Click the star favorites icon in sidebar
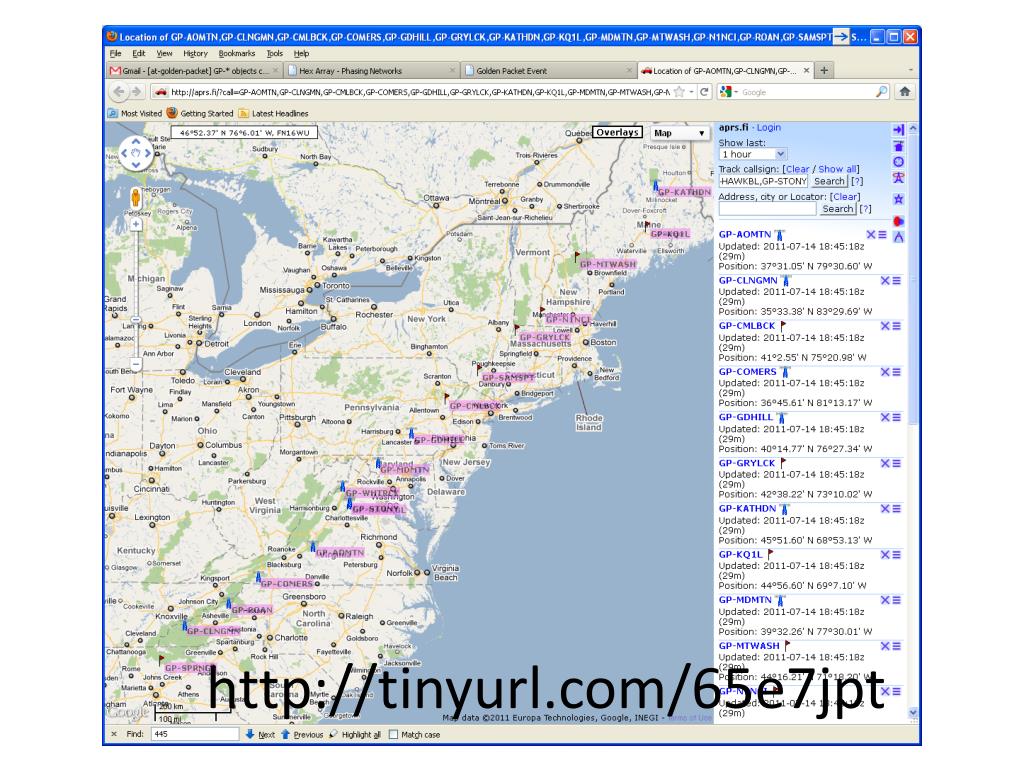Viewport: 1024px width, 768px height. coord(899,199)
